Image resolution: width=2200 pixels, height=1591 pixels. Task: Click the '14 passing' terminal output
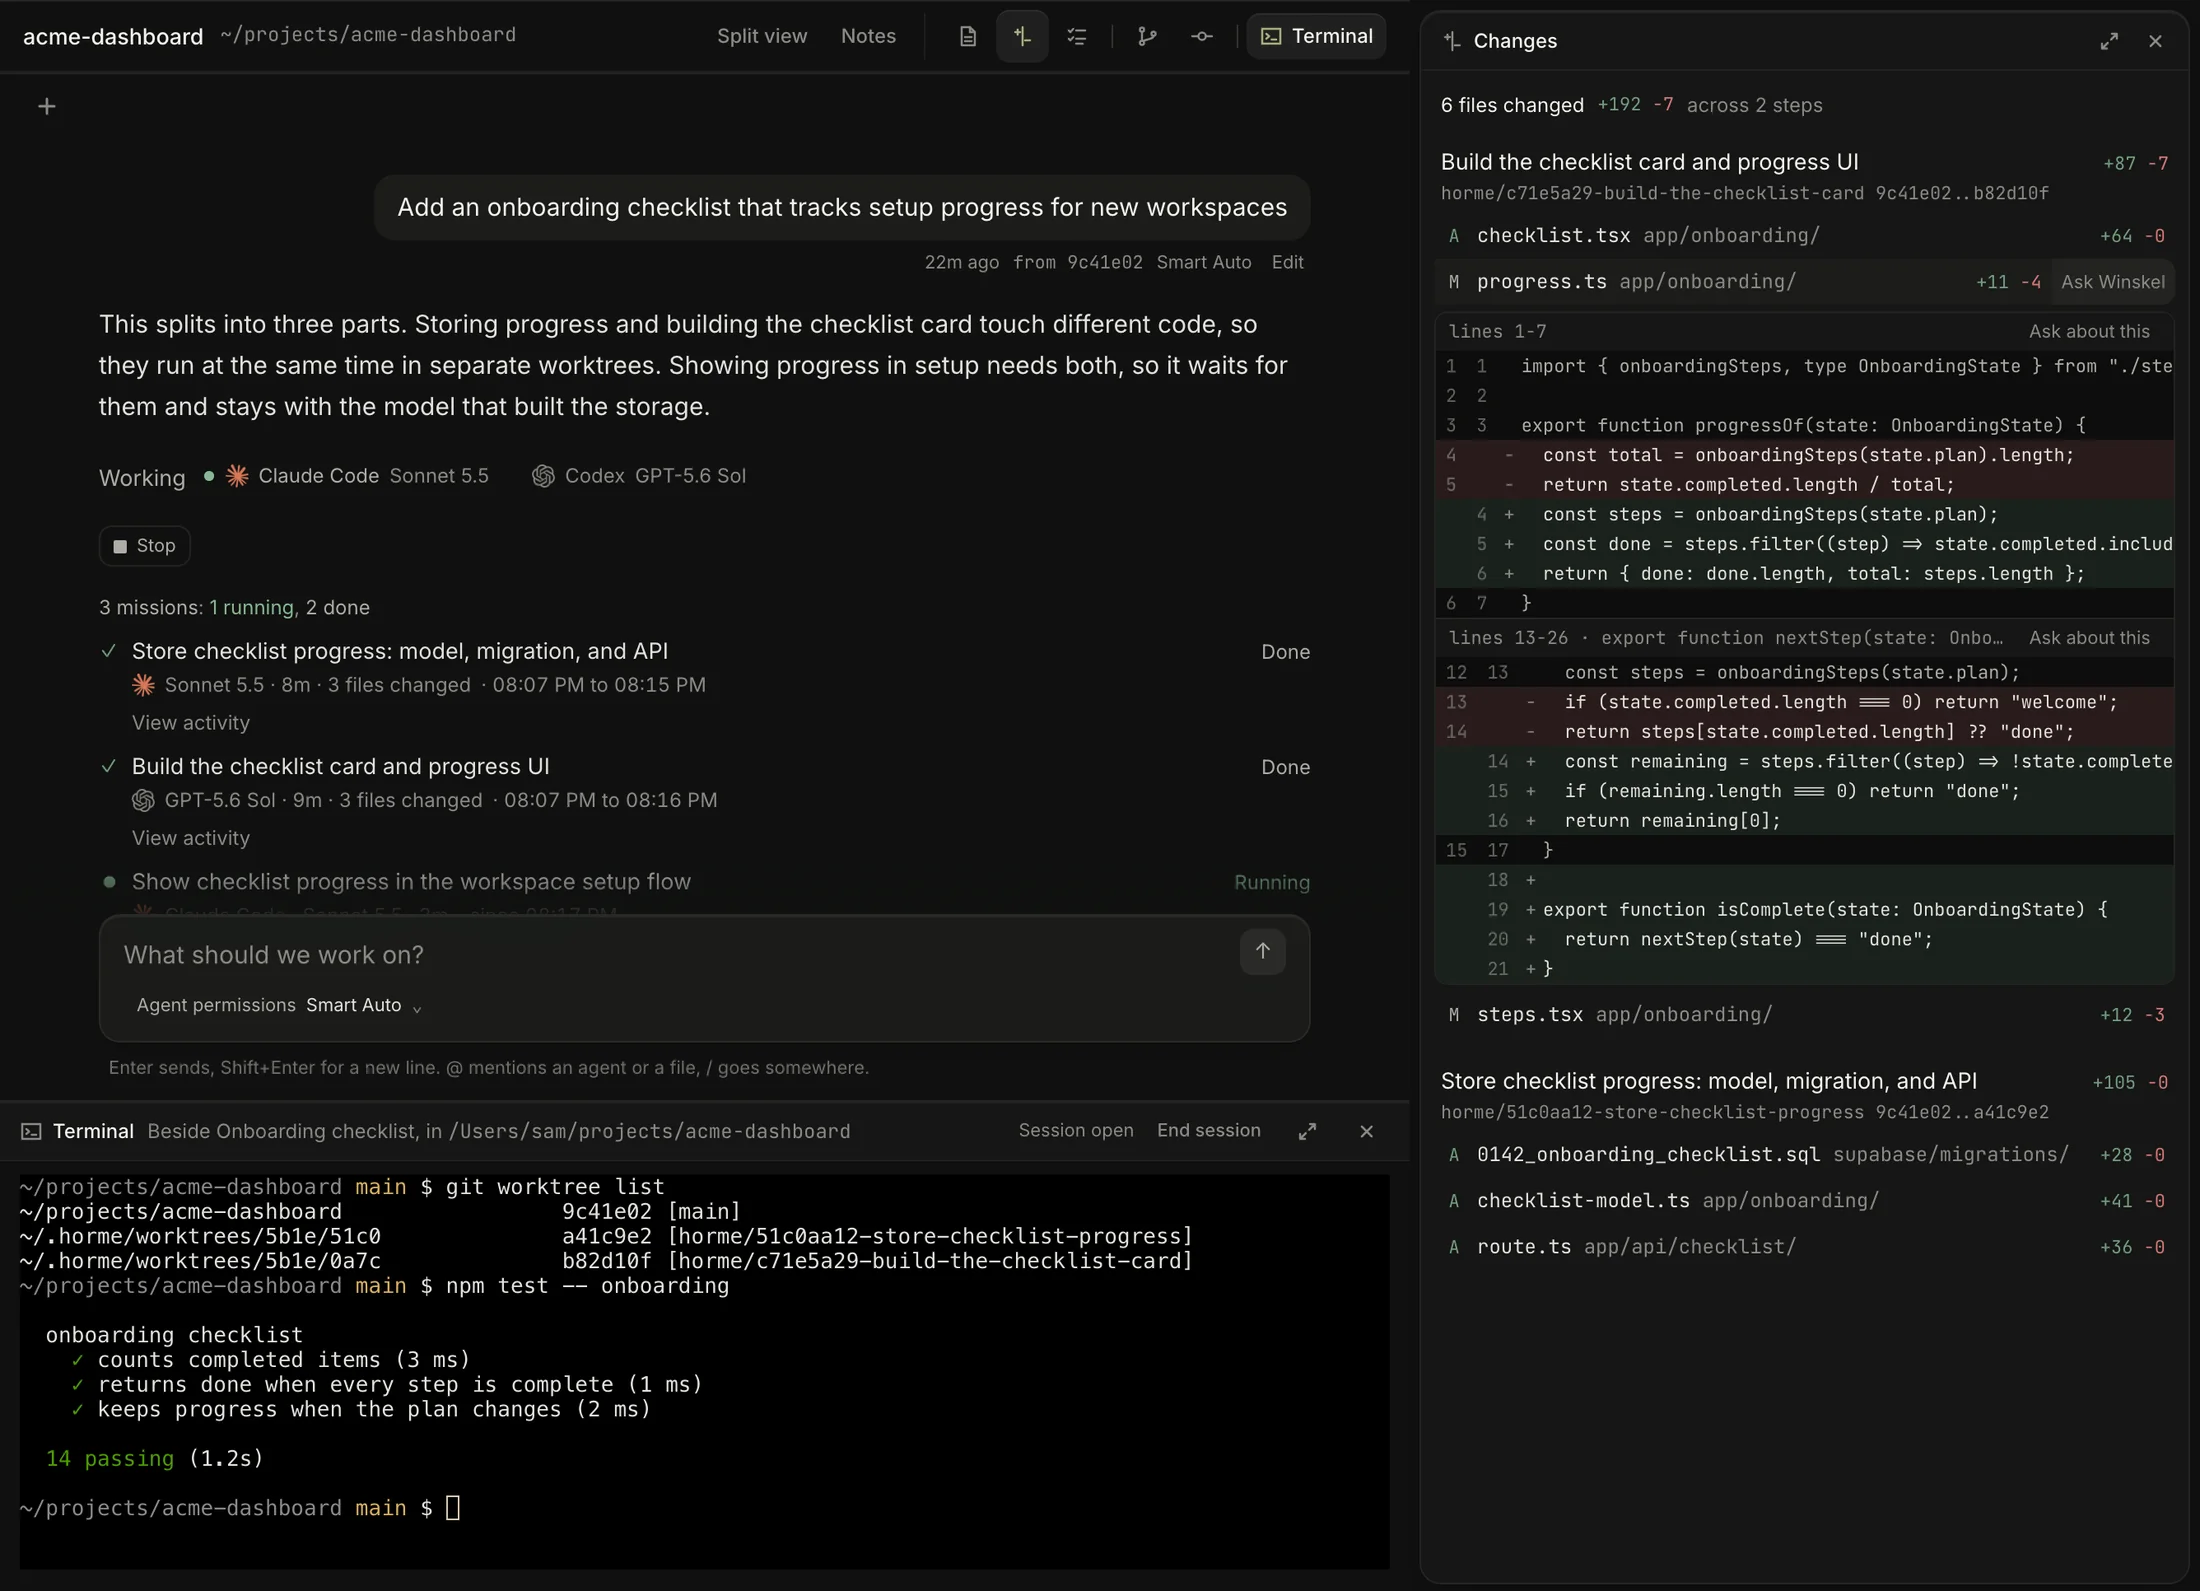(x=110, y=1458)
